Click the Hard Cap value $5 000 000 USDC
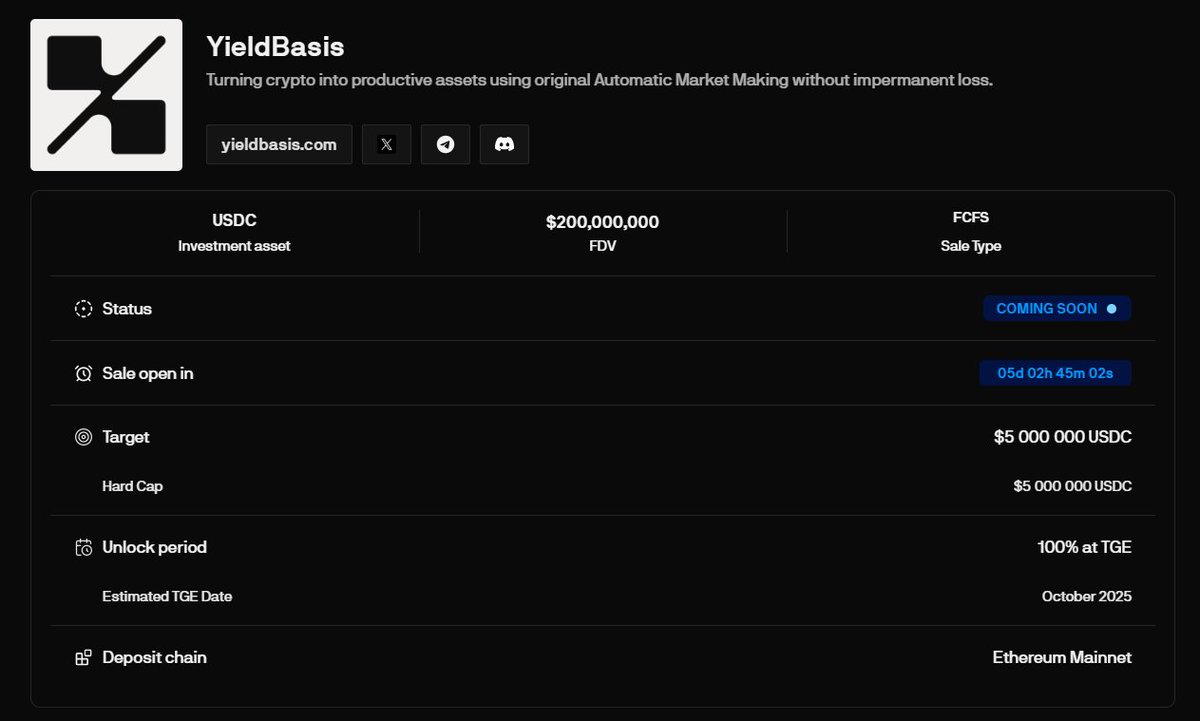Viewport: 1200px width, 721px height. tap(1073, 486)
